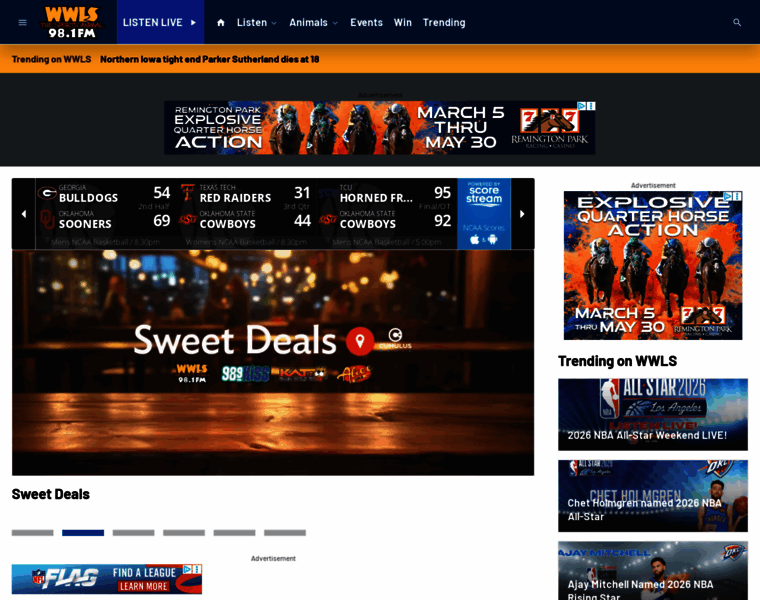
Task: Go to the Trending menu item
Action: click(x=444, y=22)
